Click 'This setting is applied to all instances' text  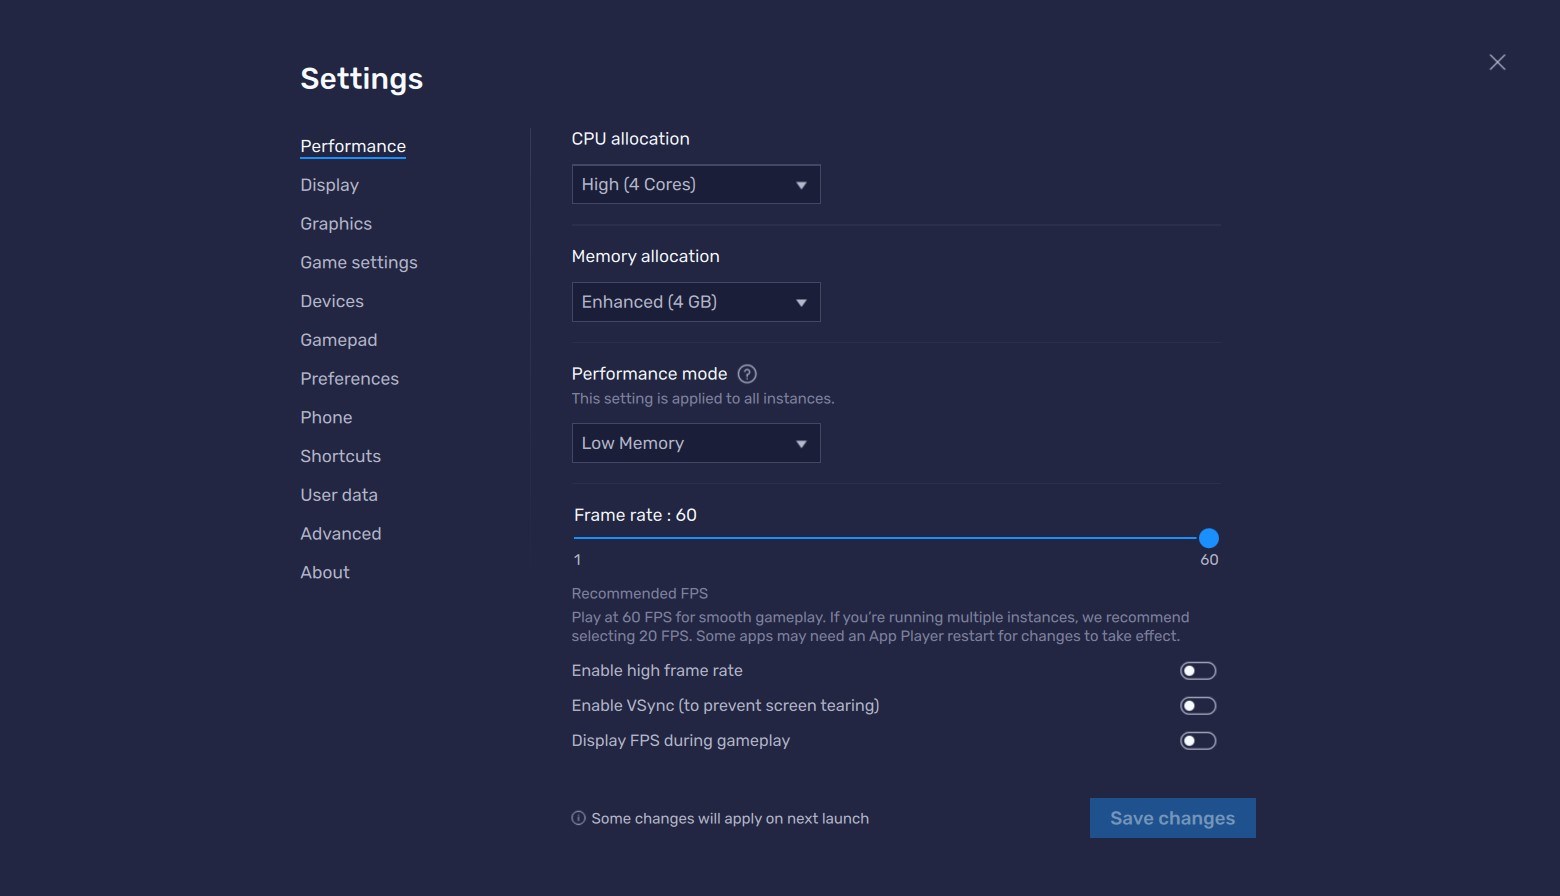[x=702, y=398]
